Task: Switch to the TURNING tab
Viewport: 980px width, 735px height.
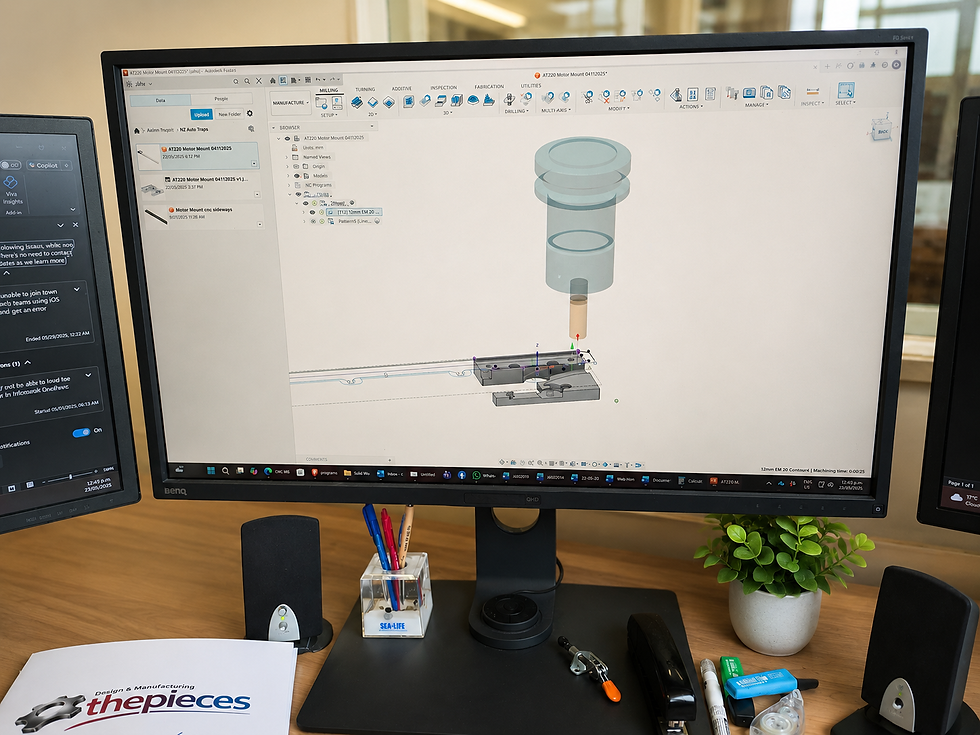Action: click(365, 89)
